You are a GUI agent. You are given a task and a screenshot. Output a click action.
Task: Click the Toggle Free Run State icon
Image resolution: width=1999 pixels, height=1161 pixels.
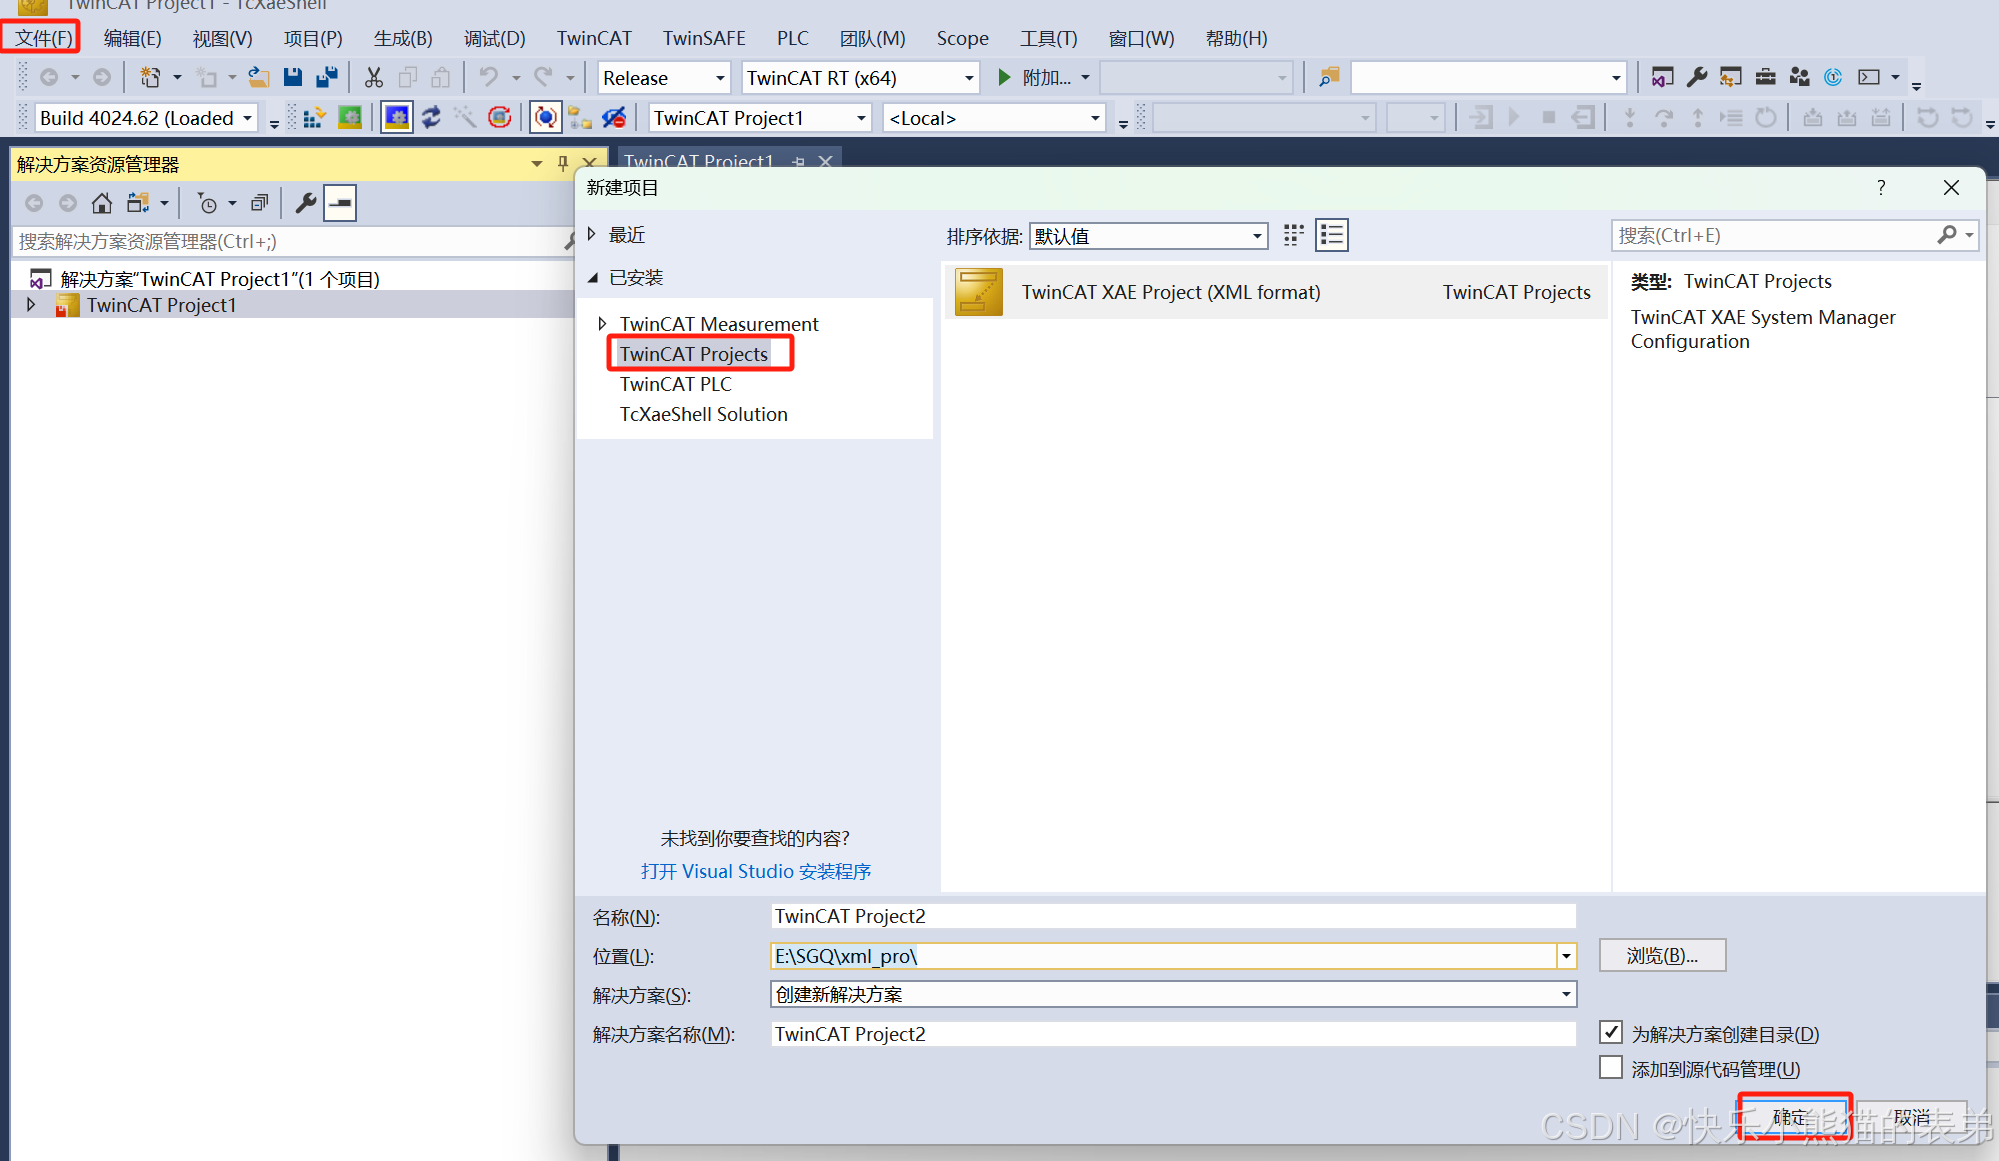500,118
